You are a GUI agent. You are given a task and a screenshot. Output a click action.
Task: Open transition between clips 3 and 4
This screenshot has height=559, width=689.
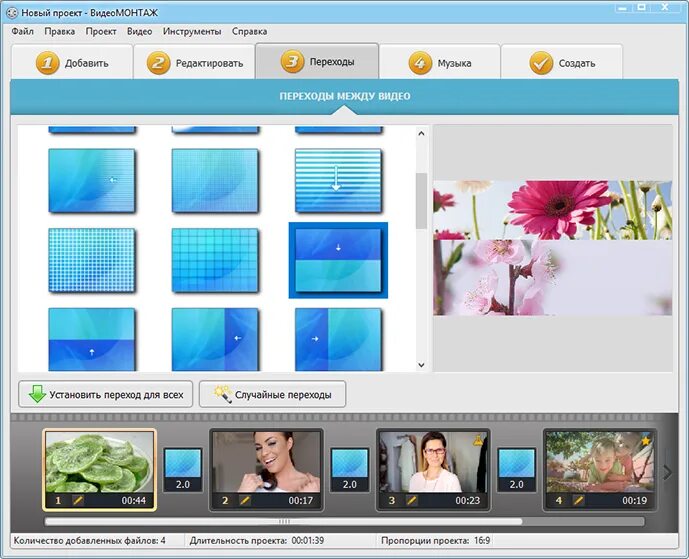click(x=516, y=470)
